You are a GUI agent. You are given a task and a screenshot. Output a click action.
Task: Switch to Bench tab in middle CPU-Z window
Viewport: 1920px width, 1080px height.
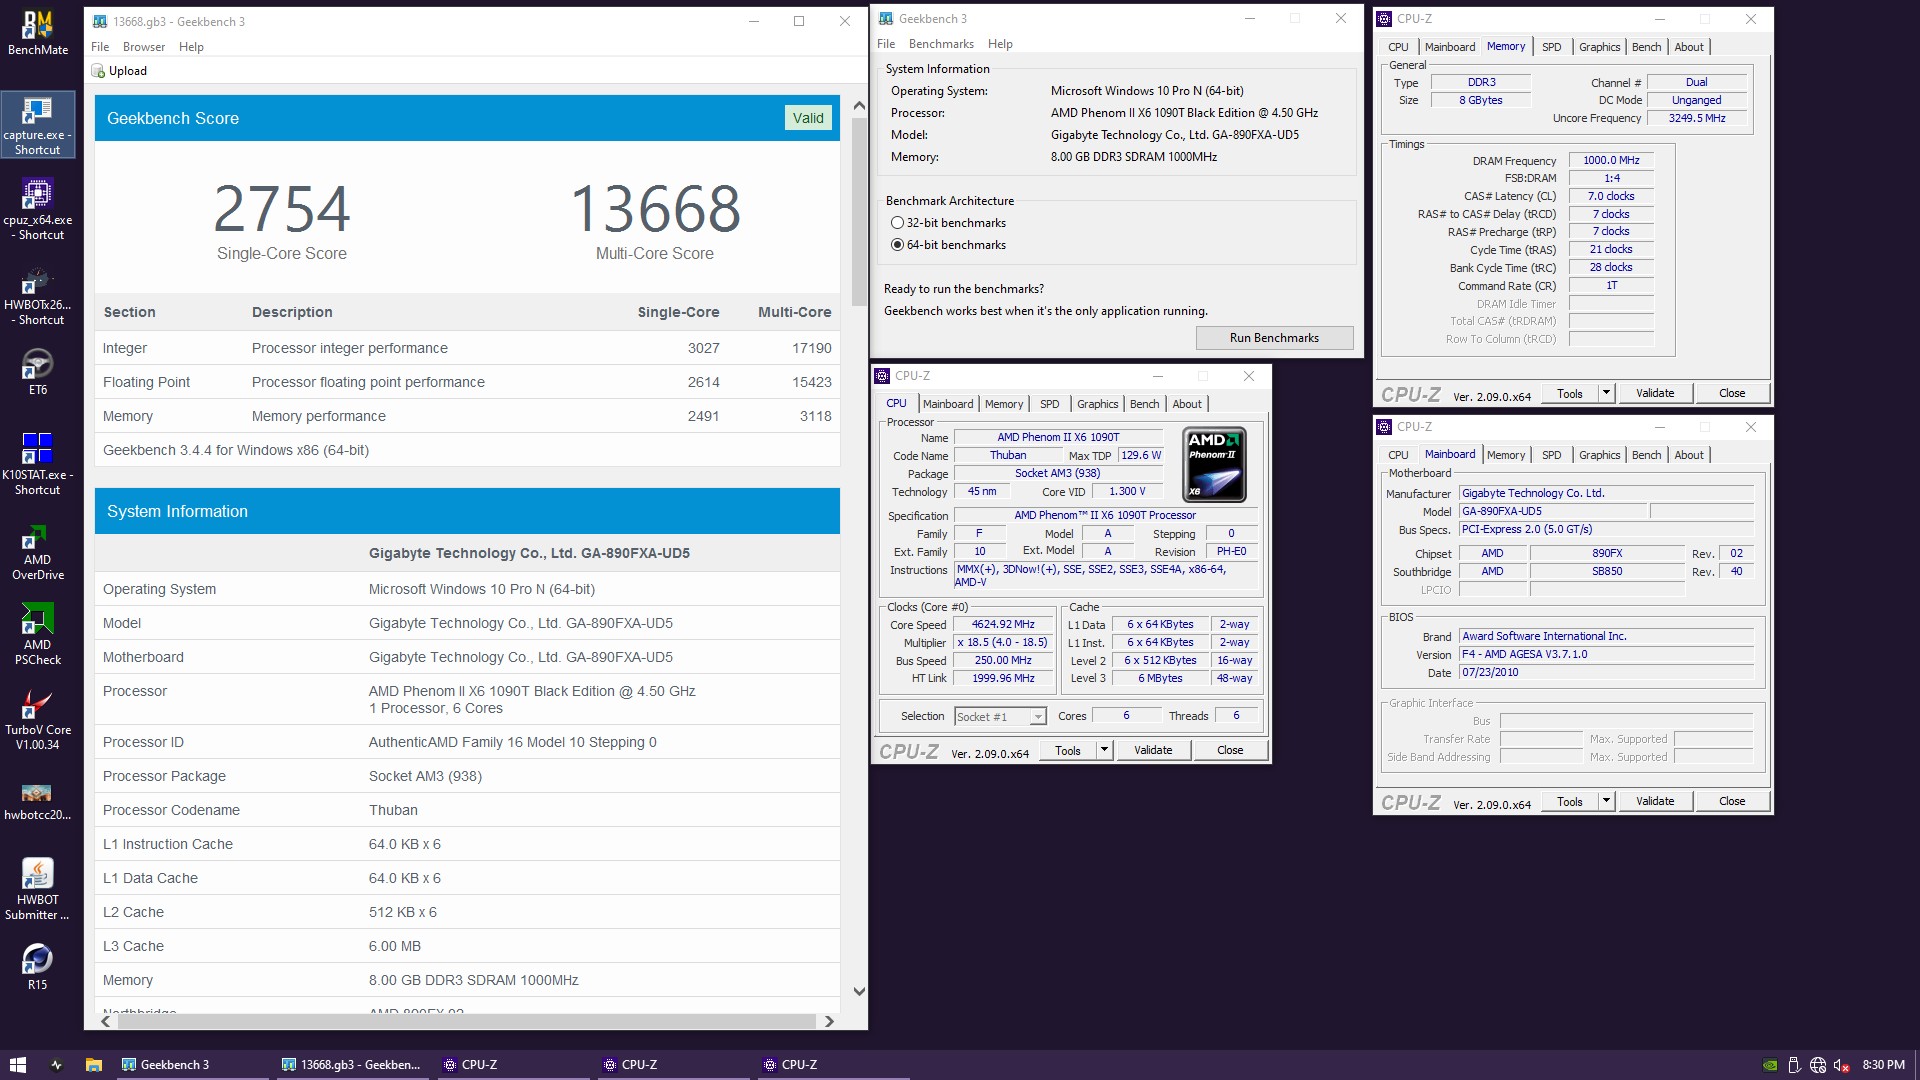(1144, 404)
